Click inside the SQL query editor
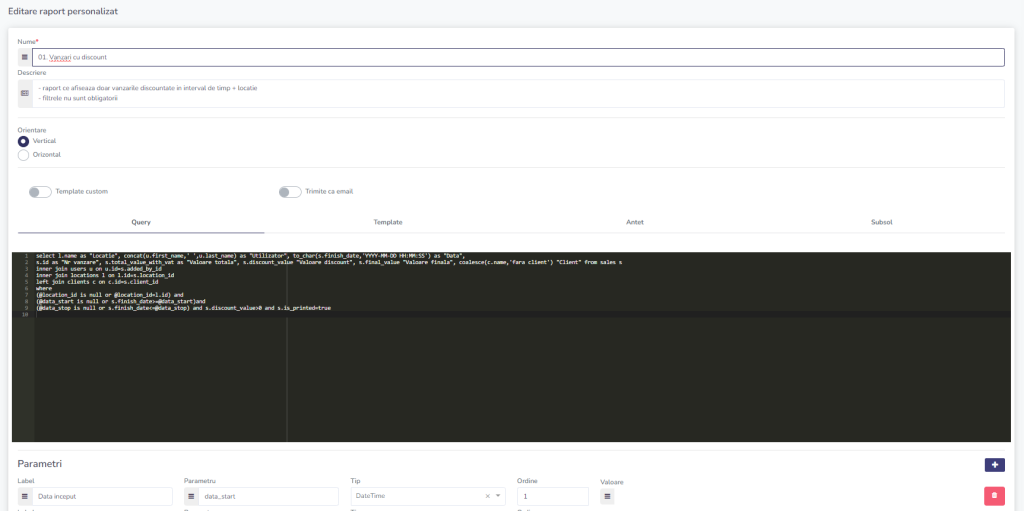1024x511 pixels. tap(500, 380)
